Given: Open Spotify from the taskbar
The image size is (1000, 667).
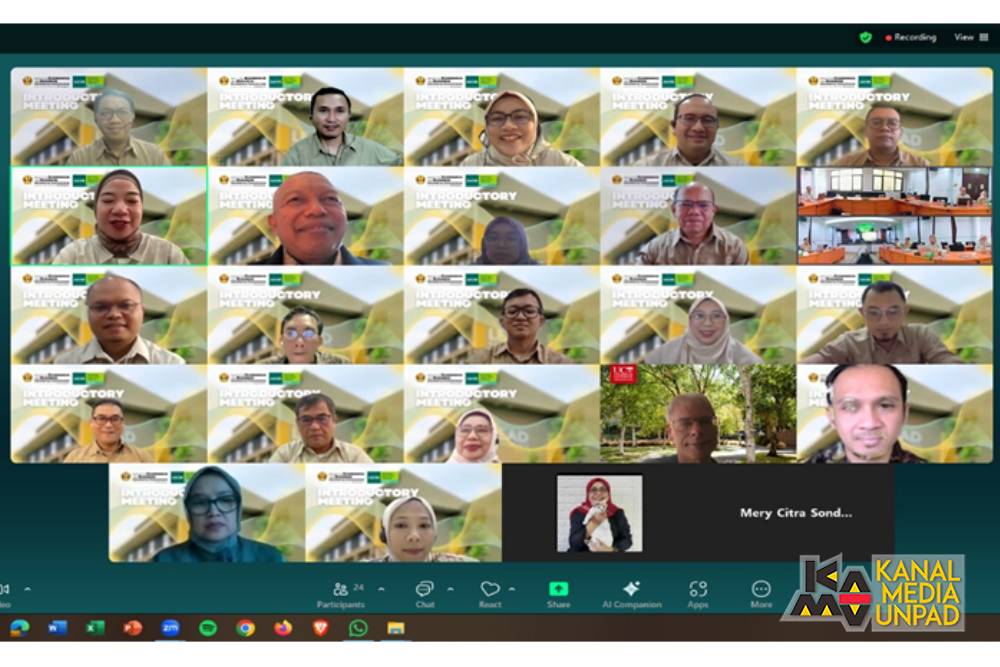Looking at the screenshot, I should pyautogui.click(x=208, y=628).
